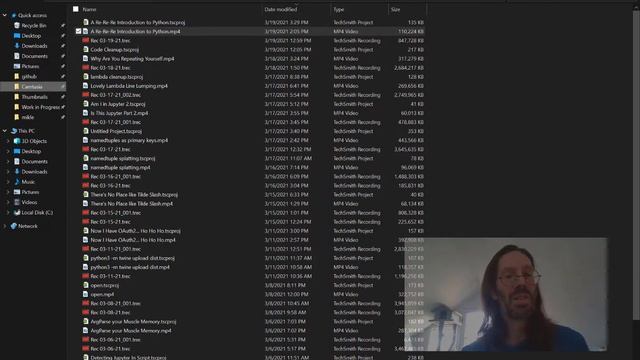Click the mikle folder icon in Quick access

[x=17, y=117]
